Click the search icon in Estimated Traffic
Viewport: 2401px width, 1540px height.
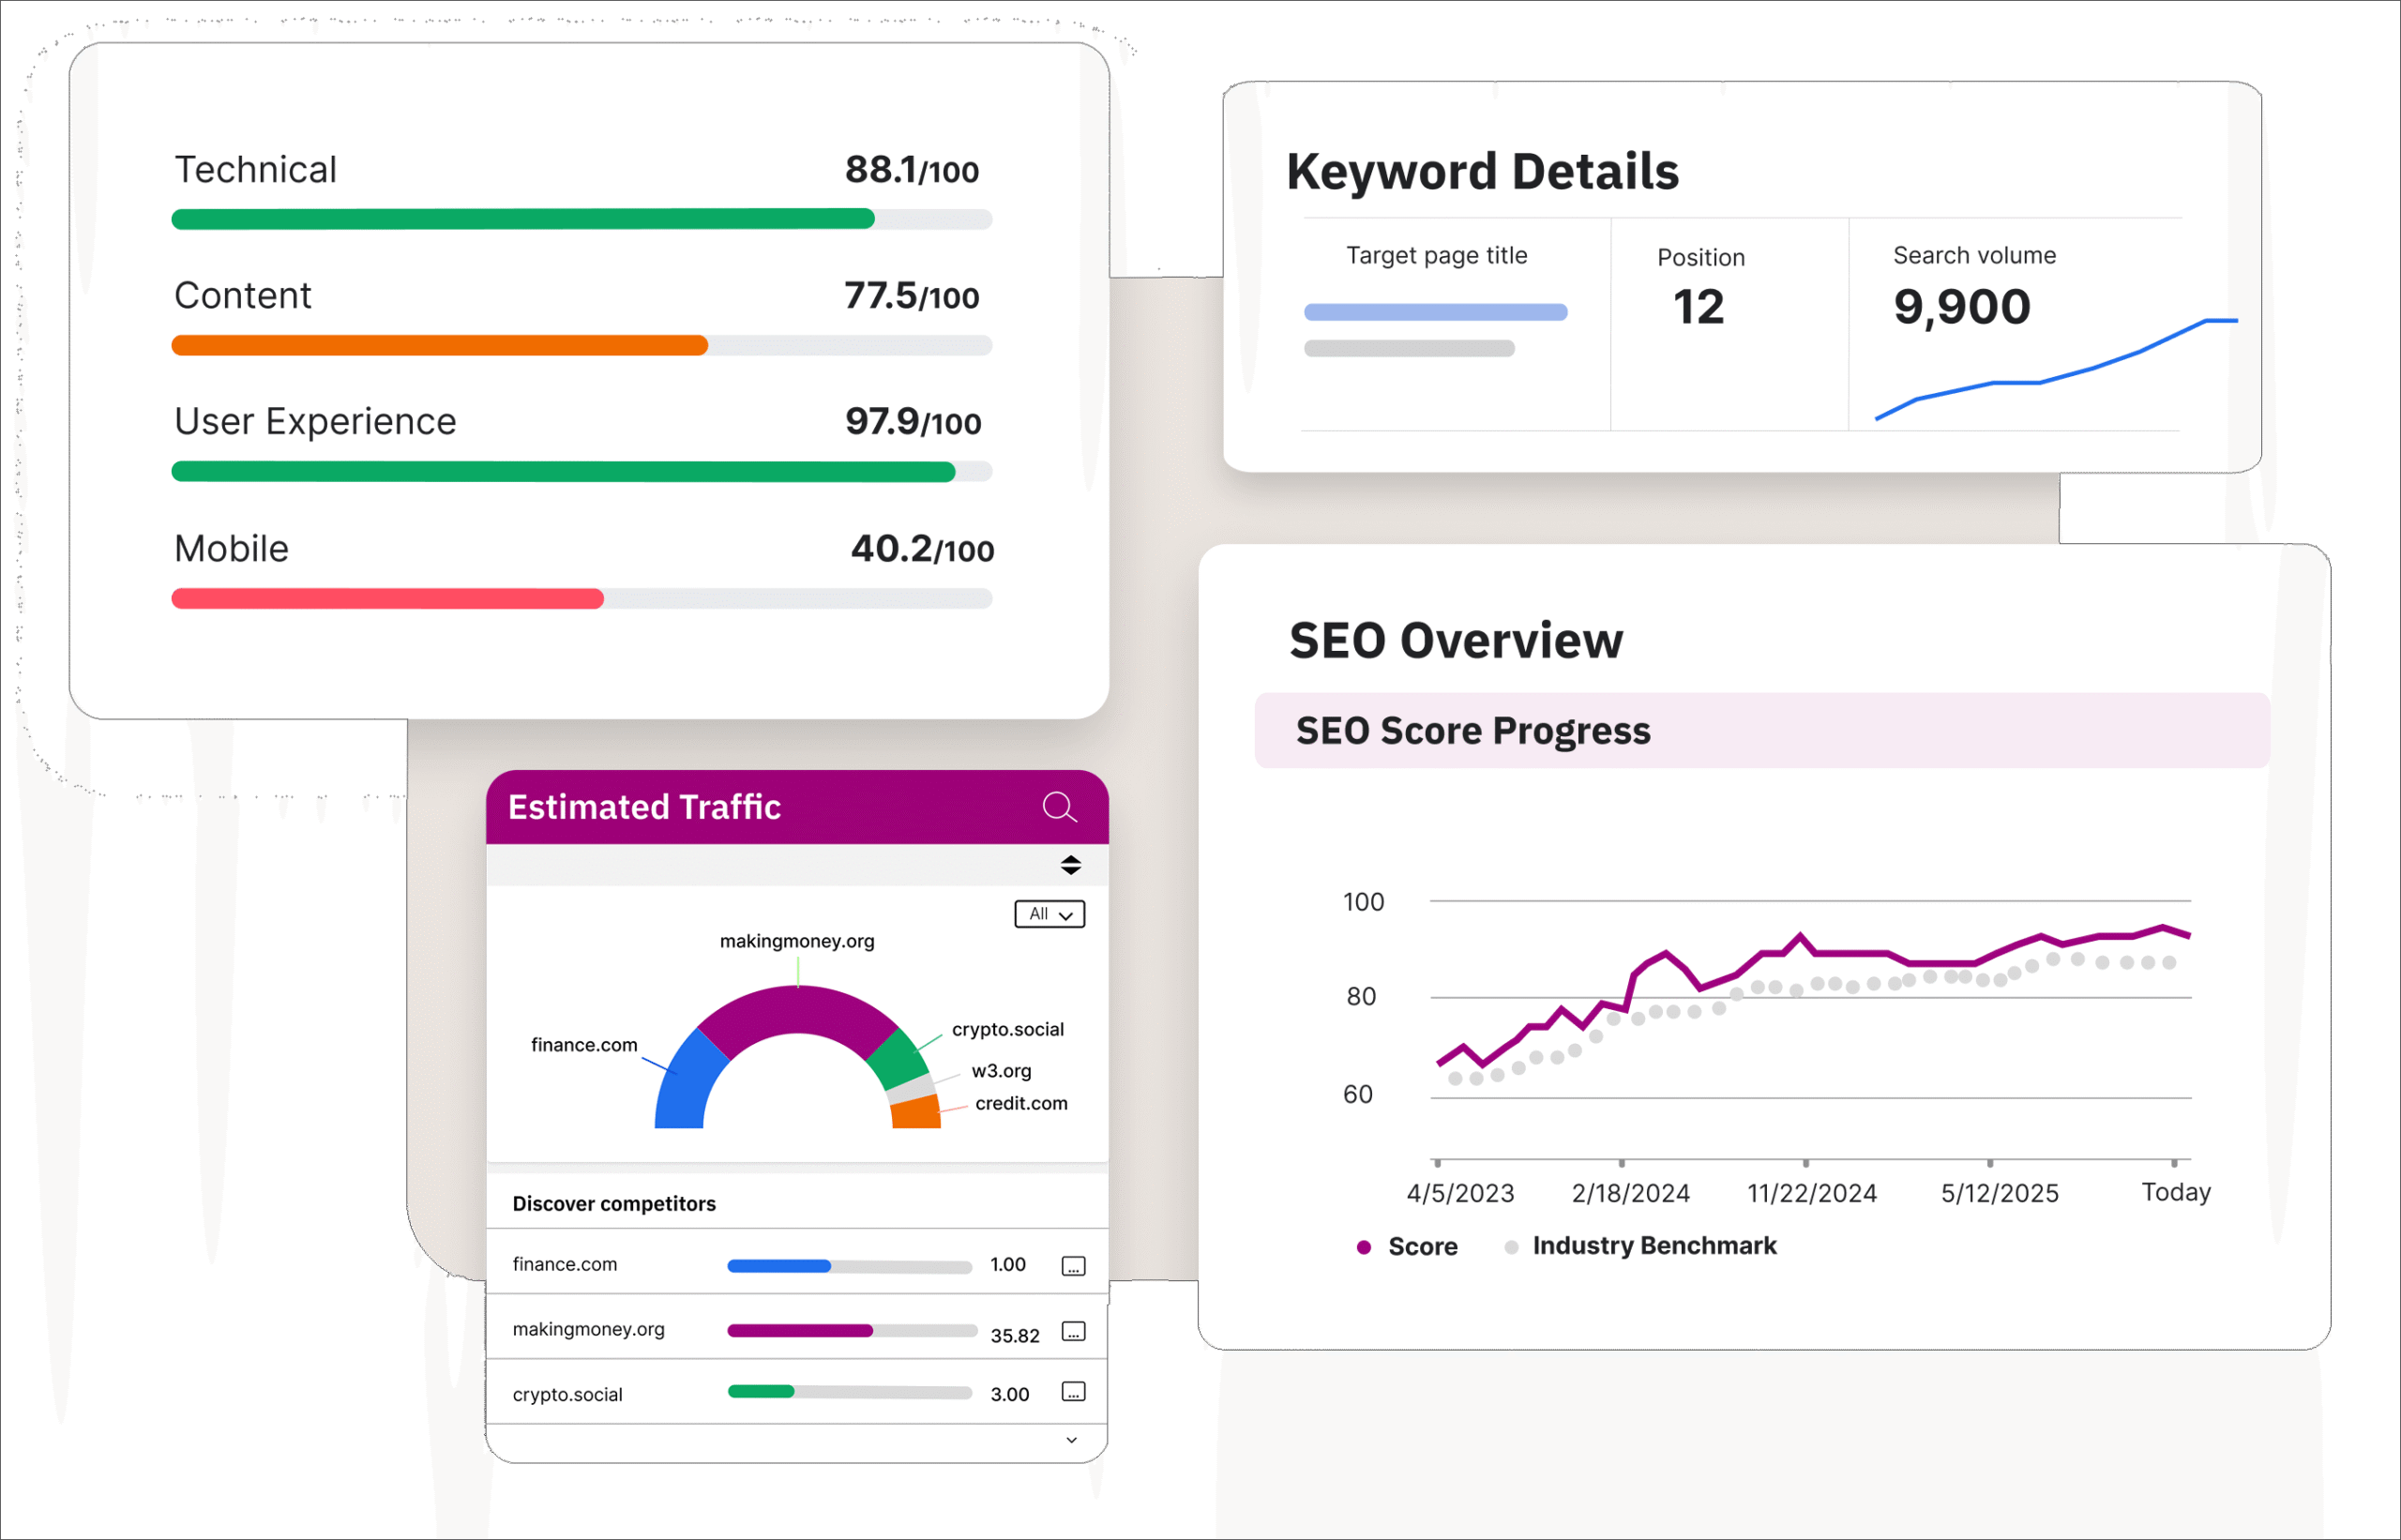tap(1059, 807)
